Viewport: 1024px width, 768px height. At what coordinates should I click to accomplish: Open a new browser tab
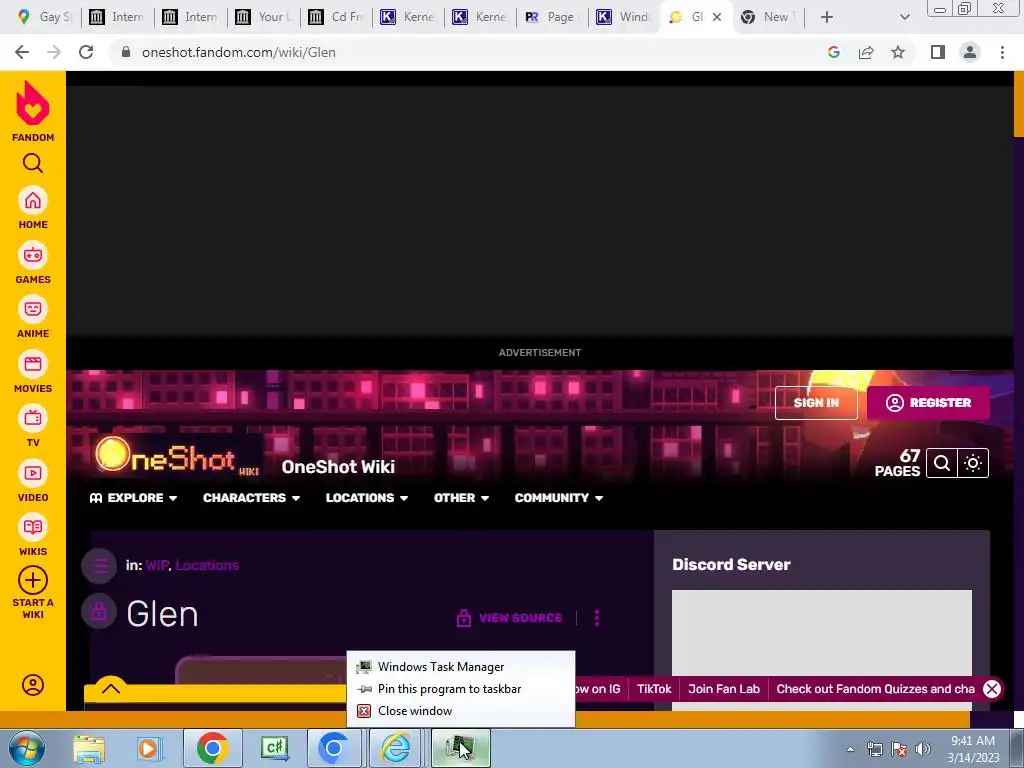(827, 17)
